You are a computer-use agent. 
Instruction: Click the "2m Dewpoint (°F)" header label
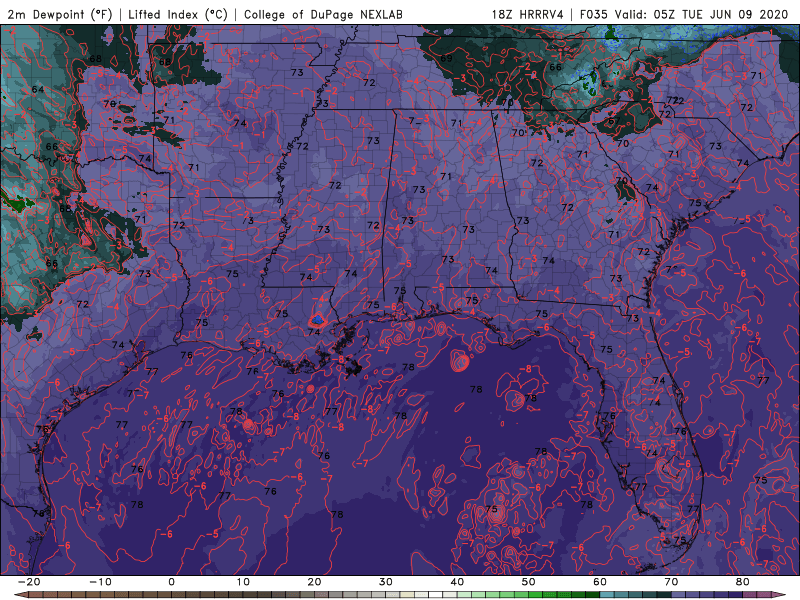(60, 14)
